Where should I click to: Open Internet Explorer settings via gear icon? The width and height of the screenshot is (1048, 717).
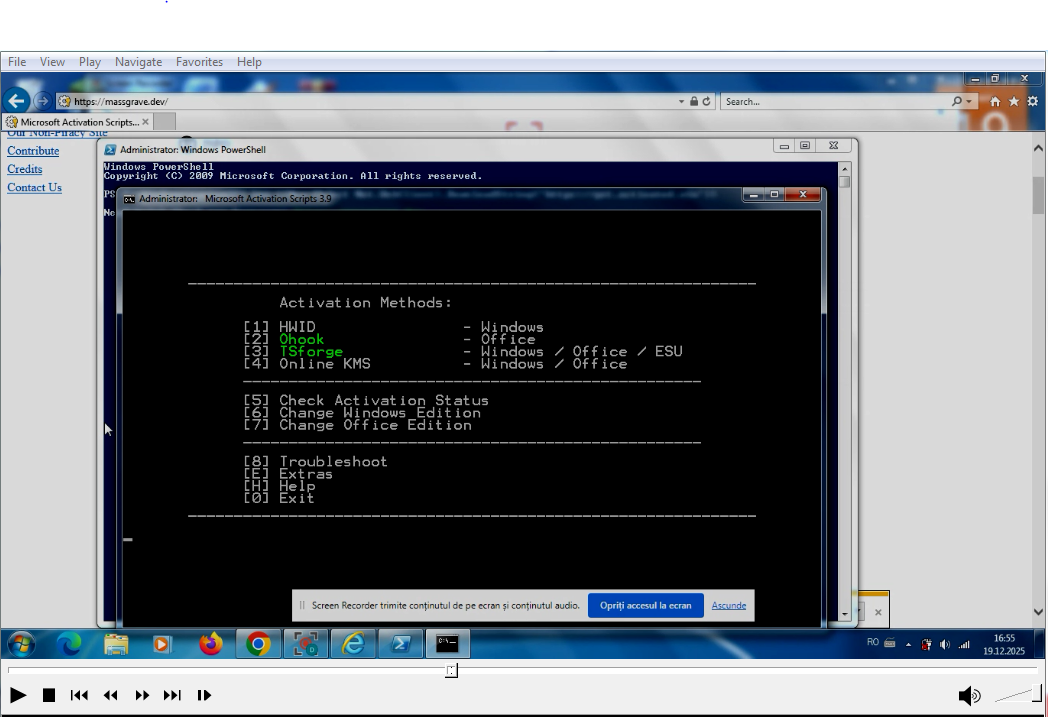(x=1032, y=101)
